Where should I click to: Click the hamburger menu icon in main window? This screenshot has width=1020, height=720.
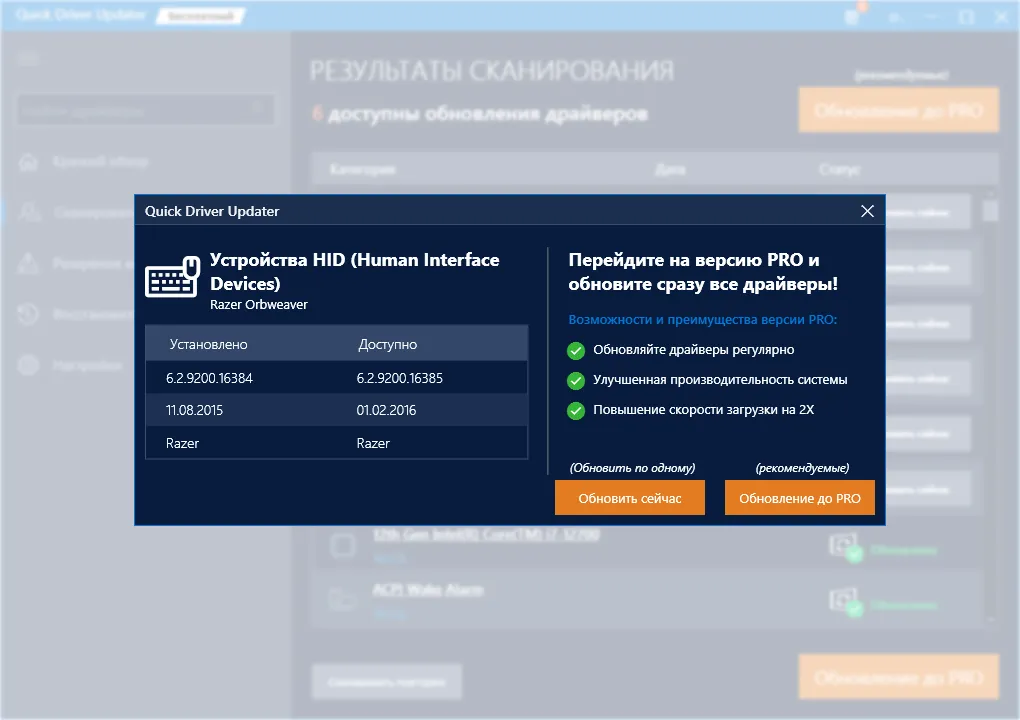[28, 59]
